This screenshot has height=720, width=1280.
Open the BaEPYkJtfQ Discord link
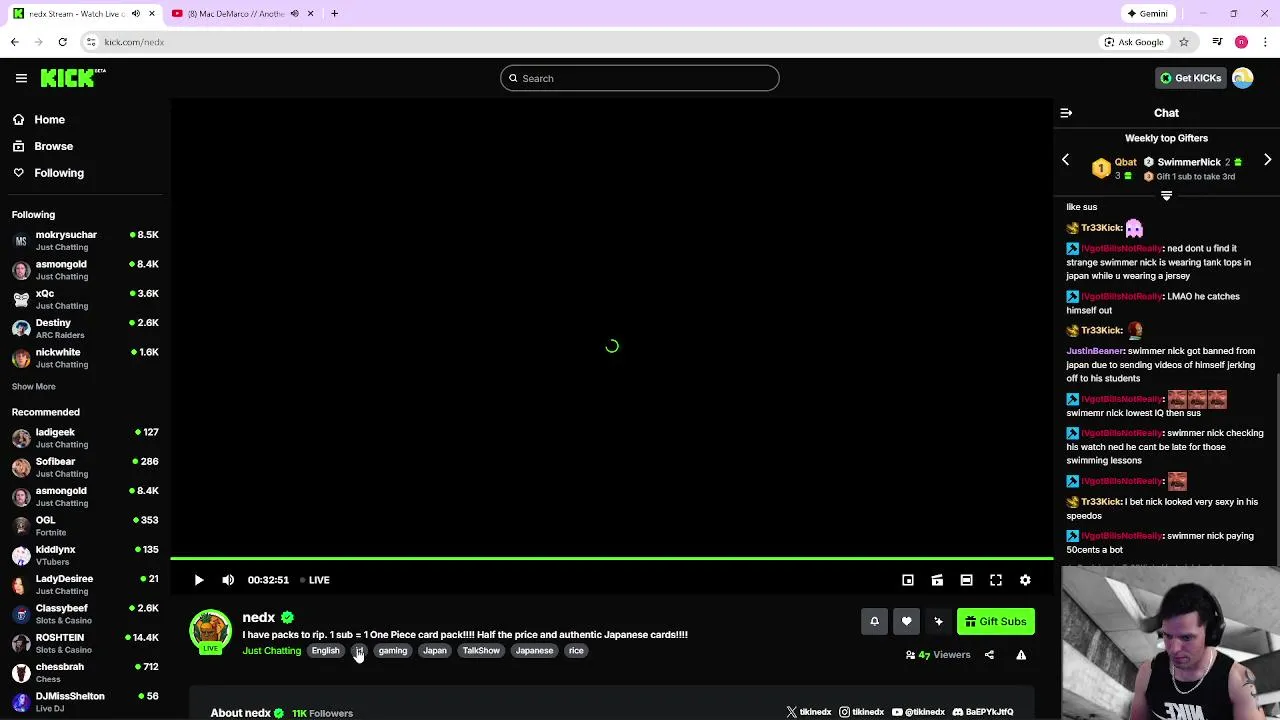tap(983, 712)
